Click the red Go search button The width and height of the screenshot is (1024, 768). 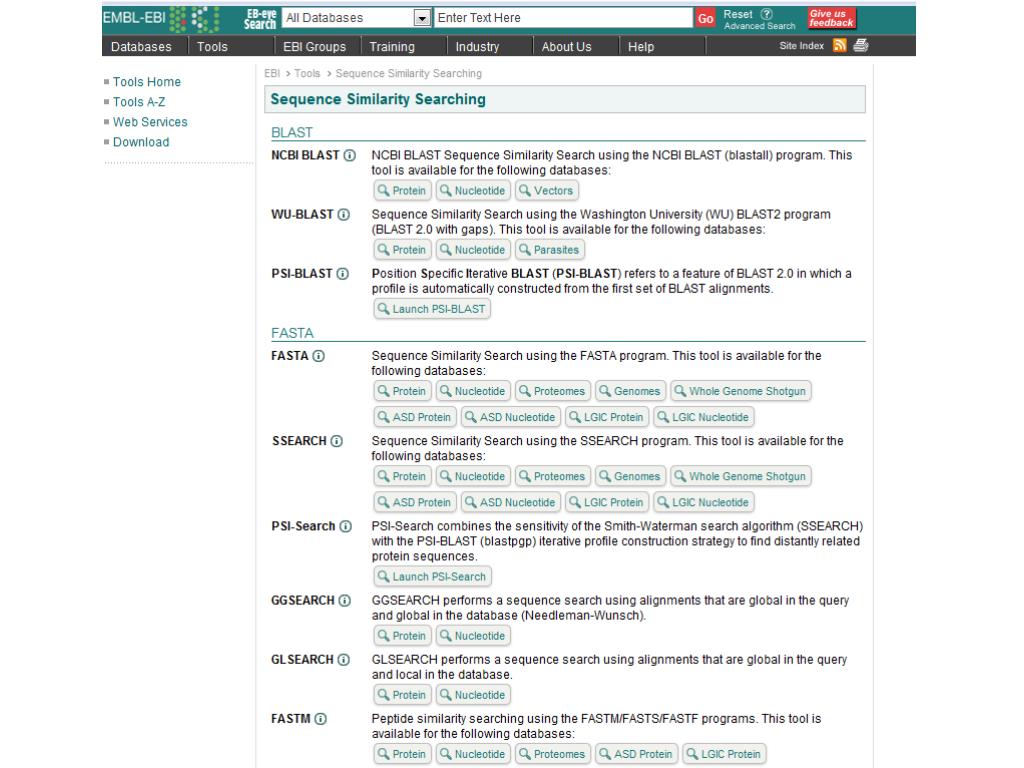pyautogui.click(x=705, y=18)
